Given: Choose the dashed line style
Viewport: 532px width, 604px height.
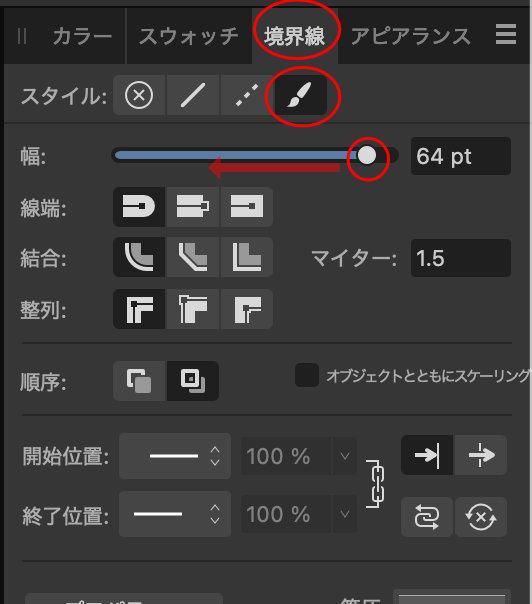Looking at the screenshot, I should click(x=247, y=95).
